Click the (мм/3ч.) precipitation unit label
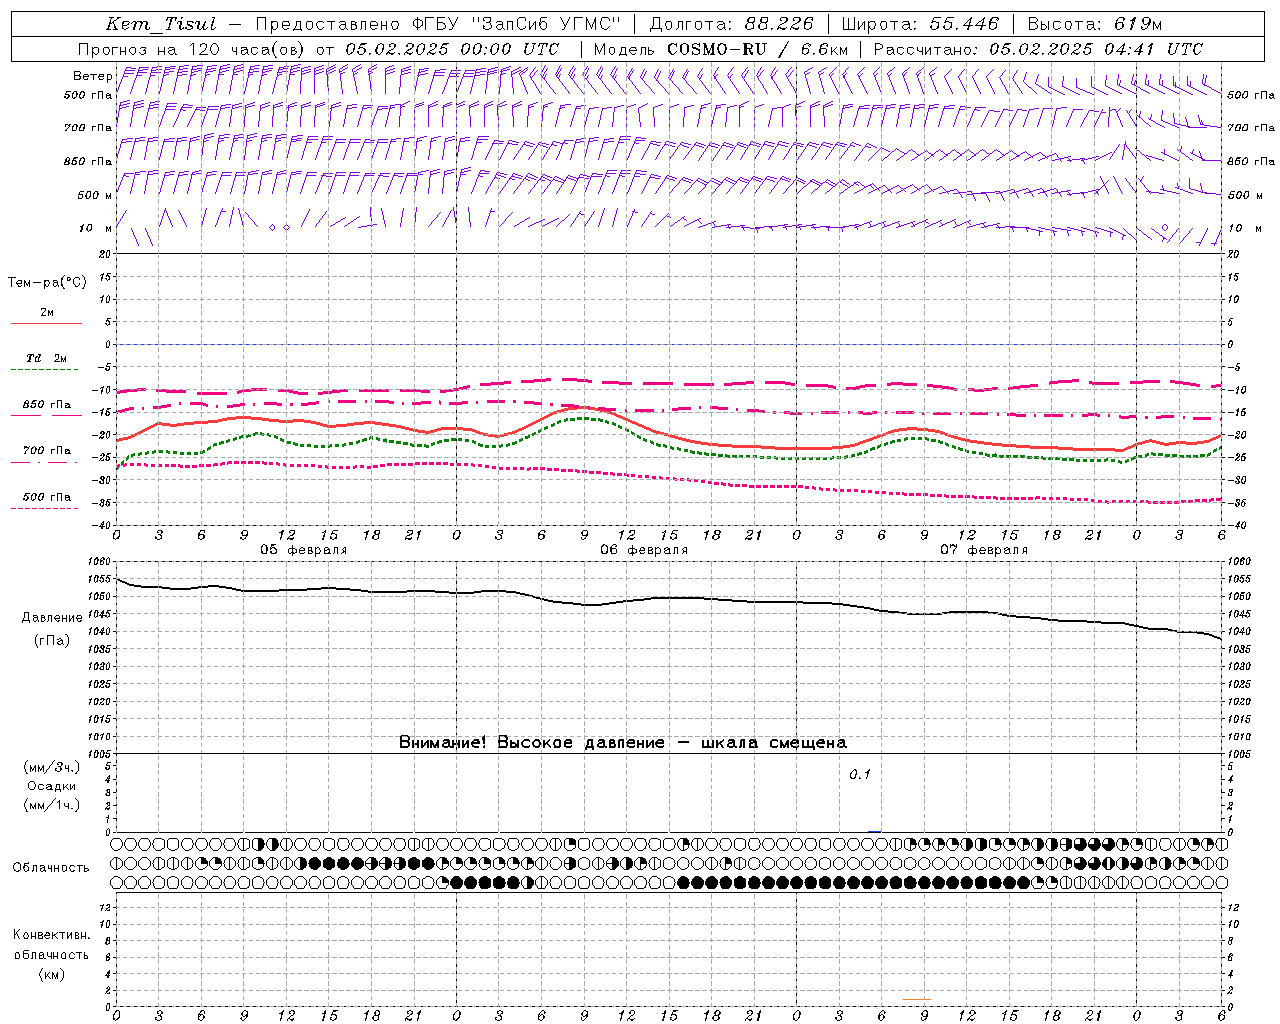The image size is (1280, 1024). pyautogui.click(x=52, y=767)
